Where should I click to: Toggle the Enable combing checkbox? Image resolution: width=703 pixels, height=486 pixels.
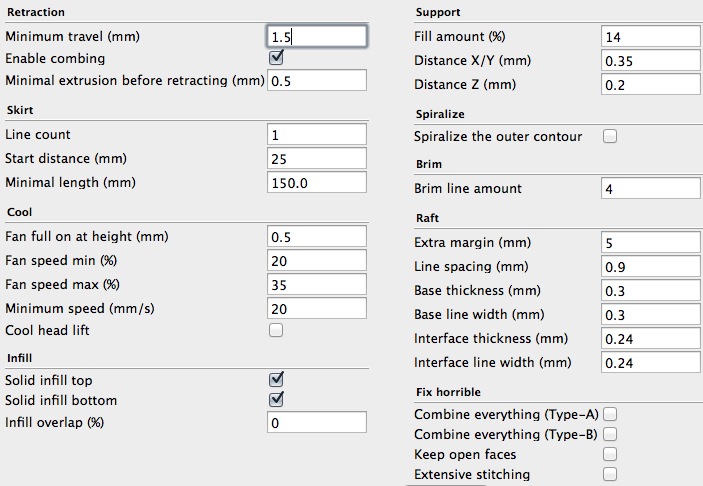(276, 59)
